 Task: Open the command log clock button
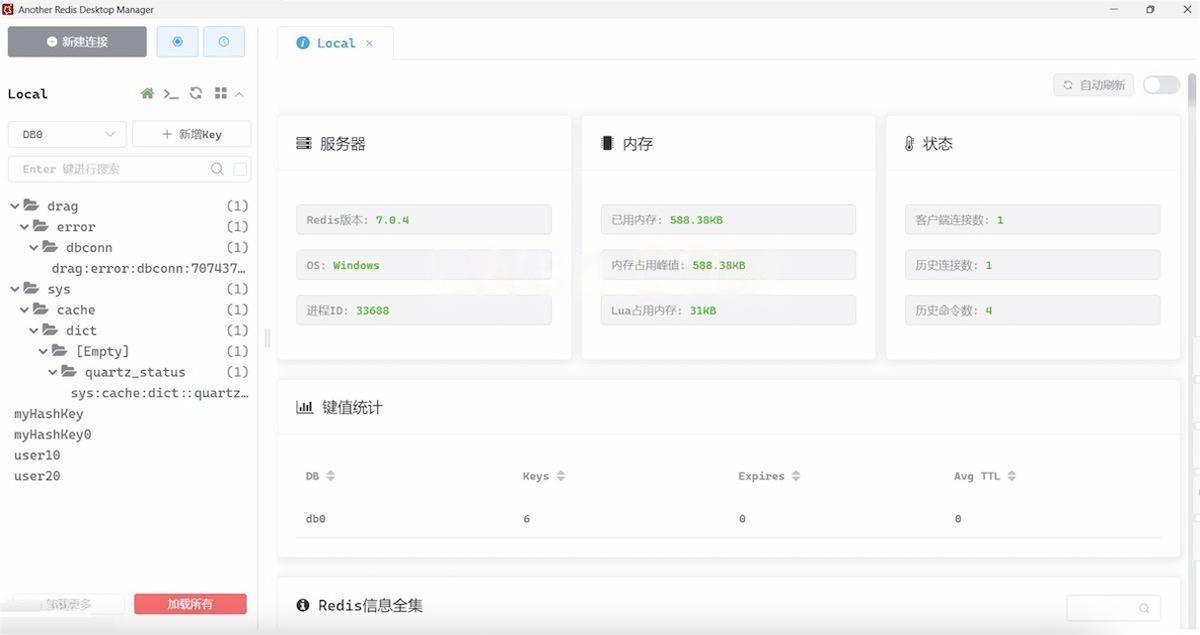click(224, 42)
